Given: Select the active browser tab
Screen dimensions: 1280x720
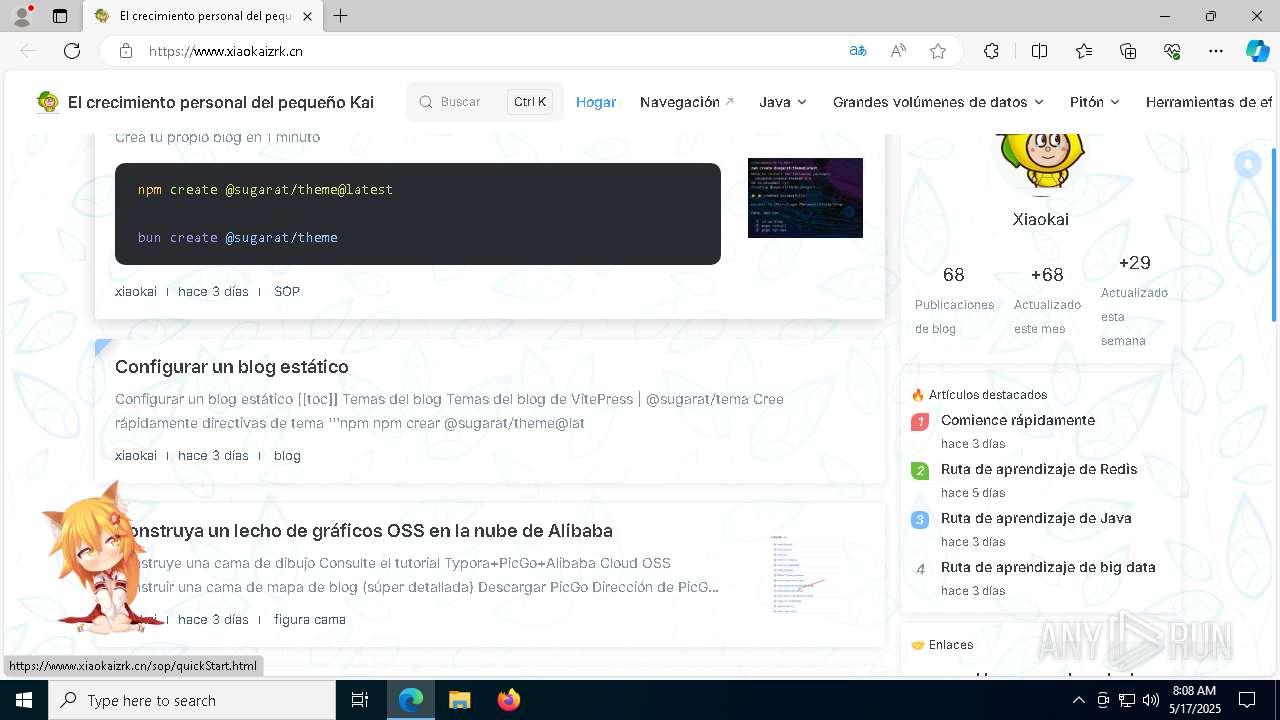Looking at the screenshot, I should [x=203, y=16].
